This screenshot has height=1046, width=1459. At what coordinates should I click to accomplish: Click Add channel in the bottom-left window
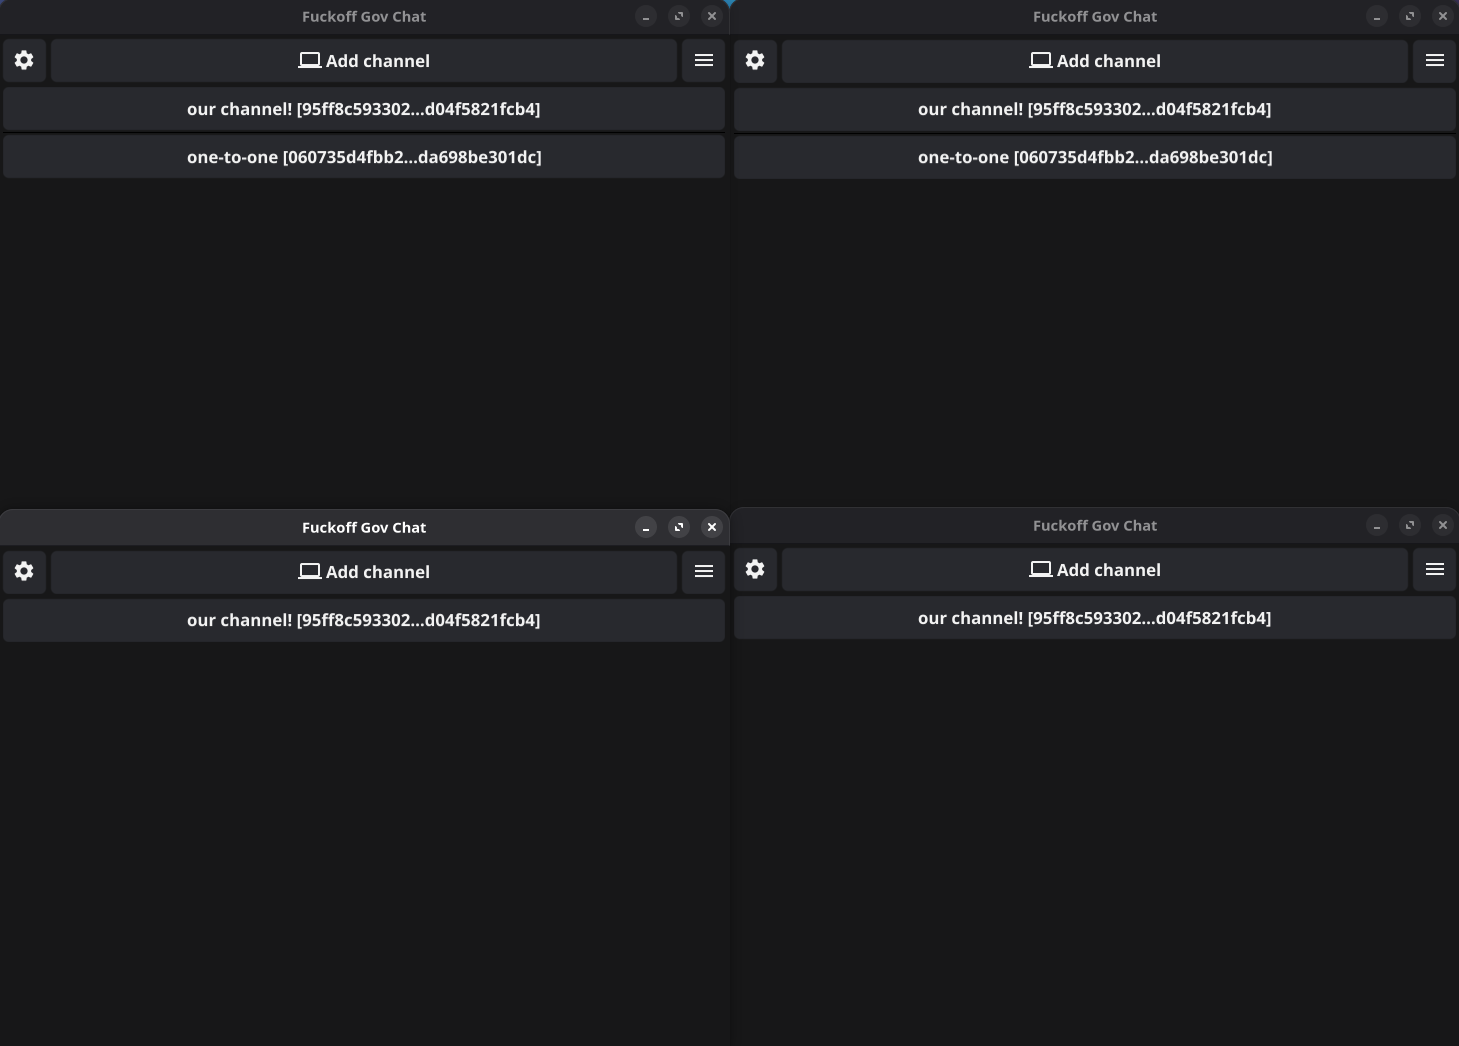(x=364, y=572)
